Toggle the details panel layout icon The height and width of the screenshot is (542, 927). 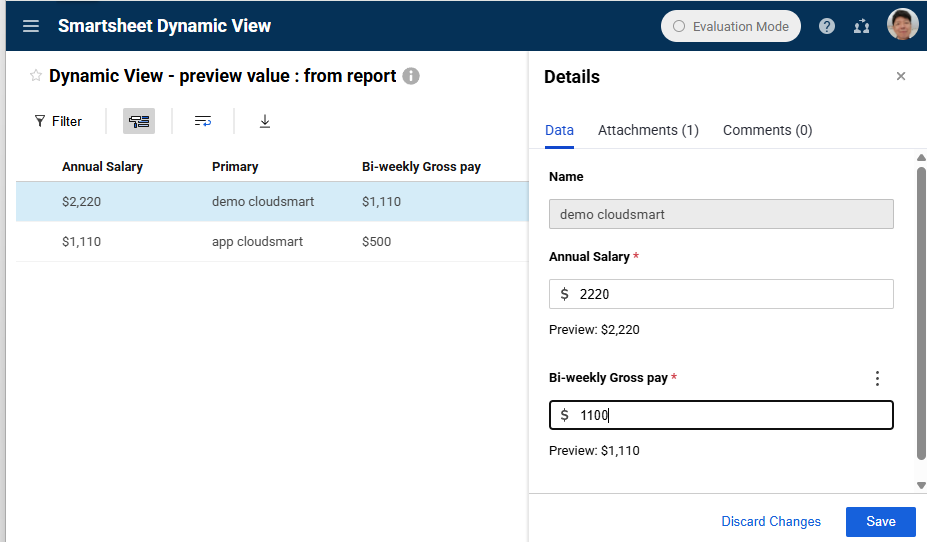click(139, 121)
